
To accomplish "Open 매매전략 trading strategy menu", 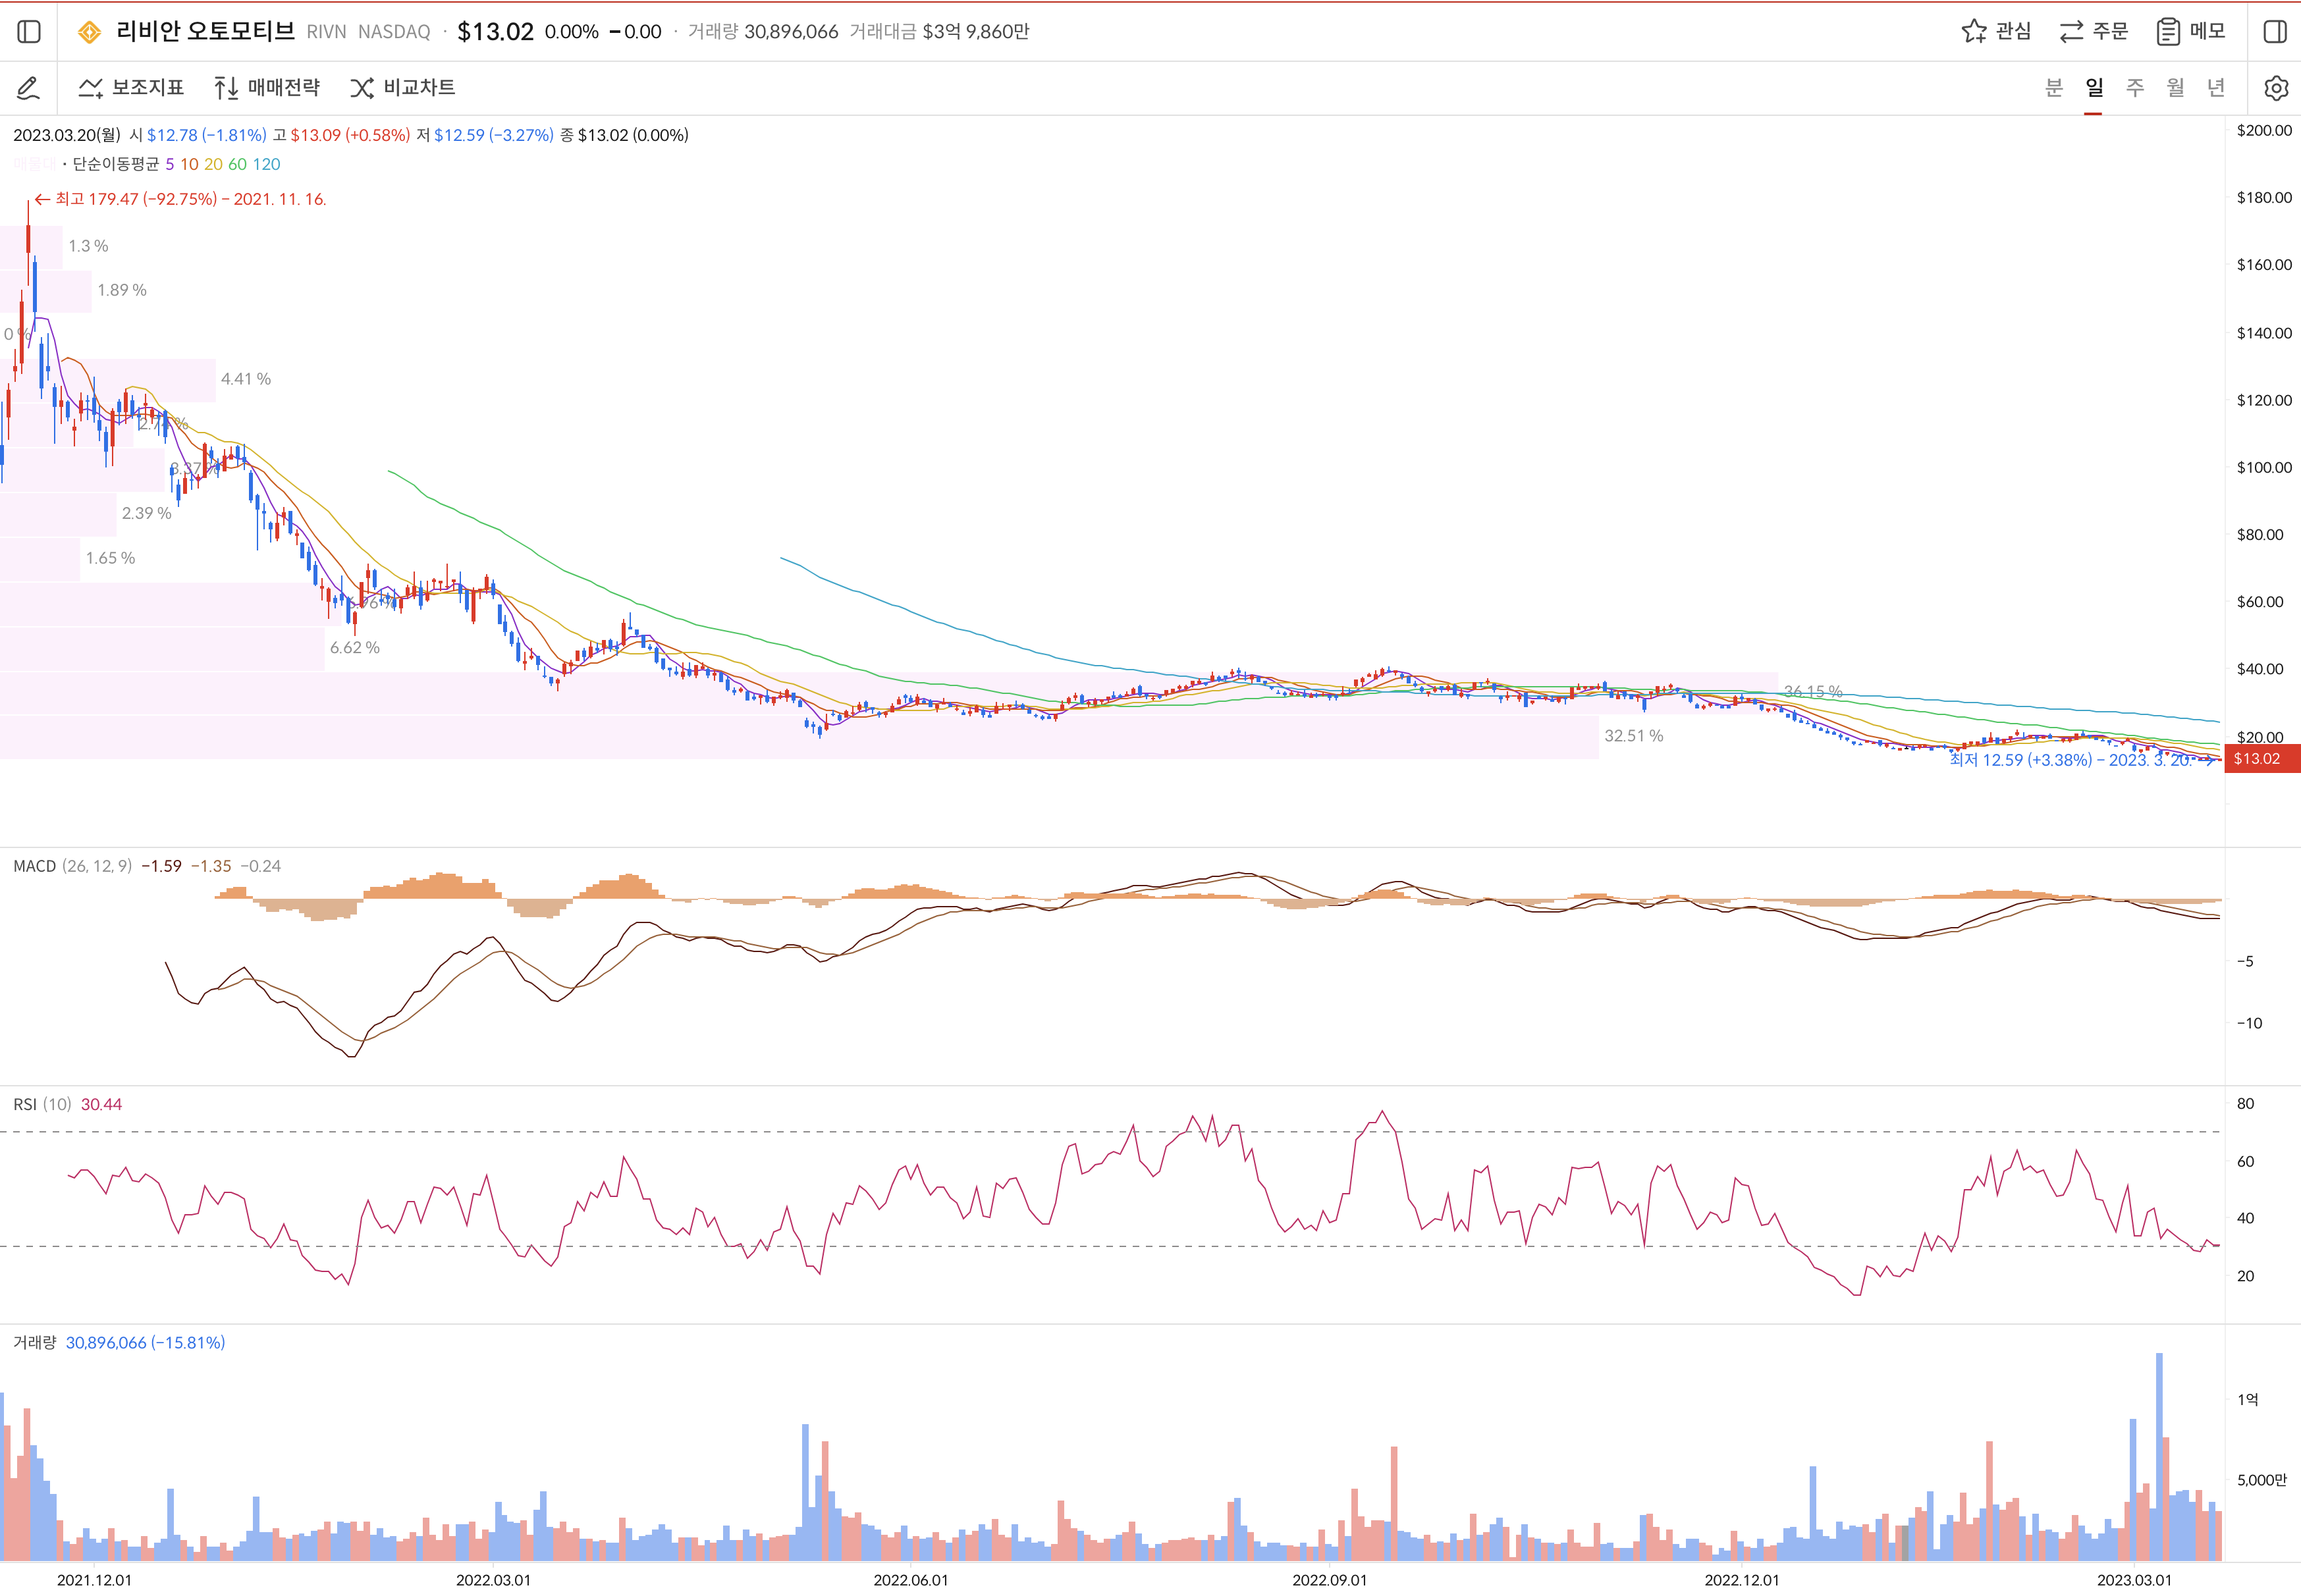I will tap(267, 88).
